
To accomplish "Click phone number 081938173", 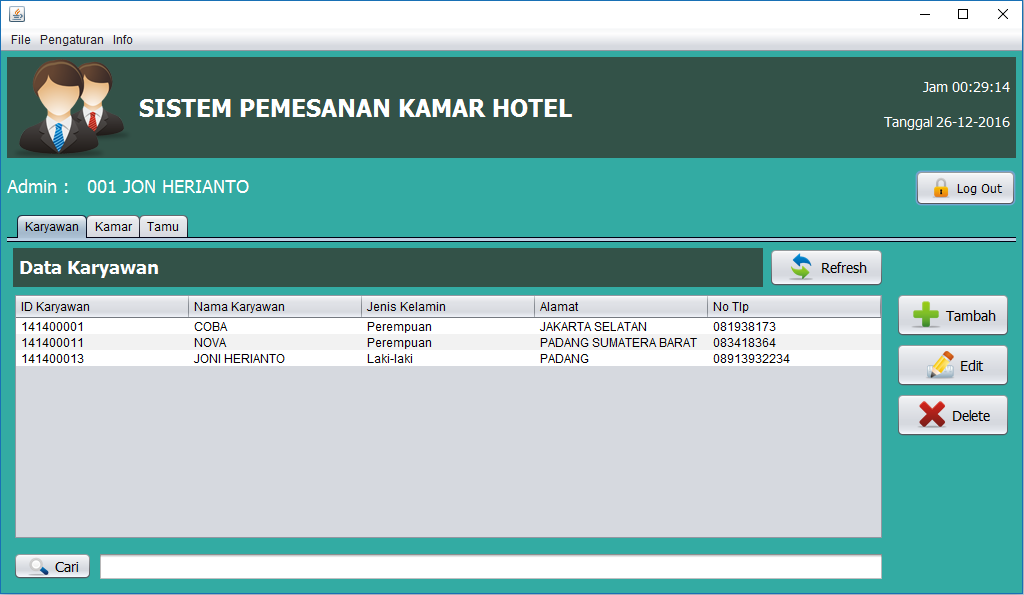I will point(744,327).
